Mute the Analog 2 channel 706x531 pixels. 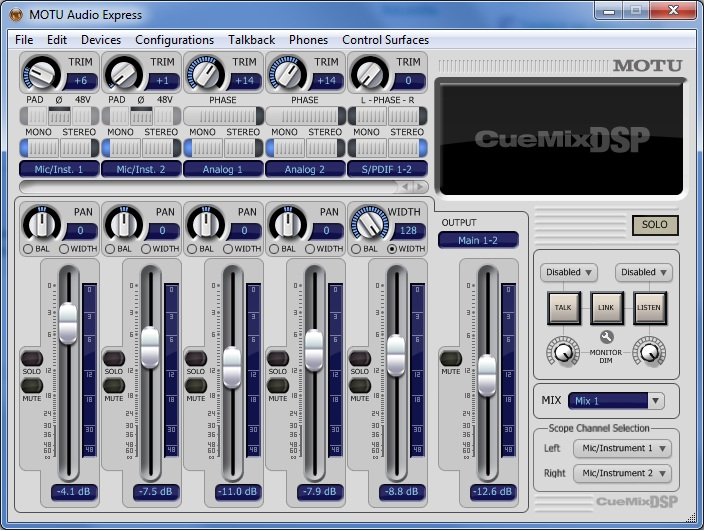click(x=278, y=386)
